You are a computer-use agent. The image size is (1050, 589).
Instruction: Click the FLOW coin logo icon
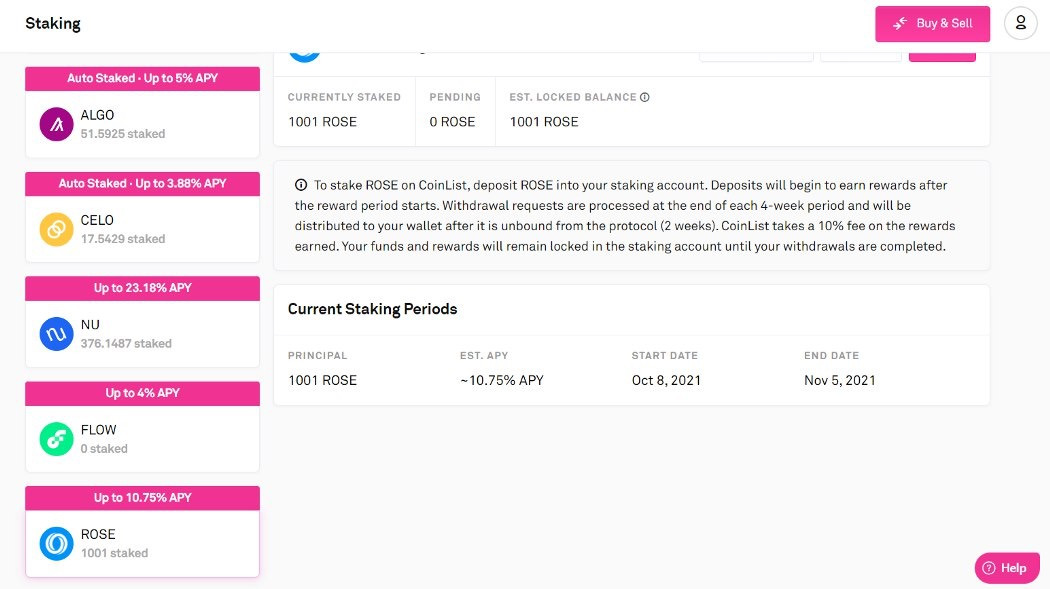[56, 438]
